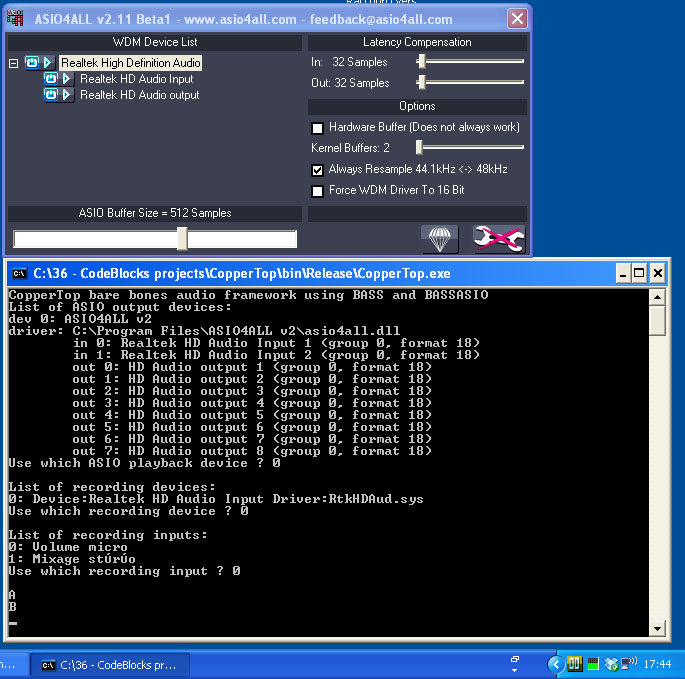The width and height of the screenshot is (685, 679).
Task: Click play arrow beside Realtek HD Audio output
Action: point(66,95)
